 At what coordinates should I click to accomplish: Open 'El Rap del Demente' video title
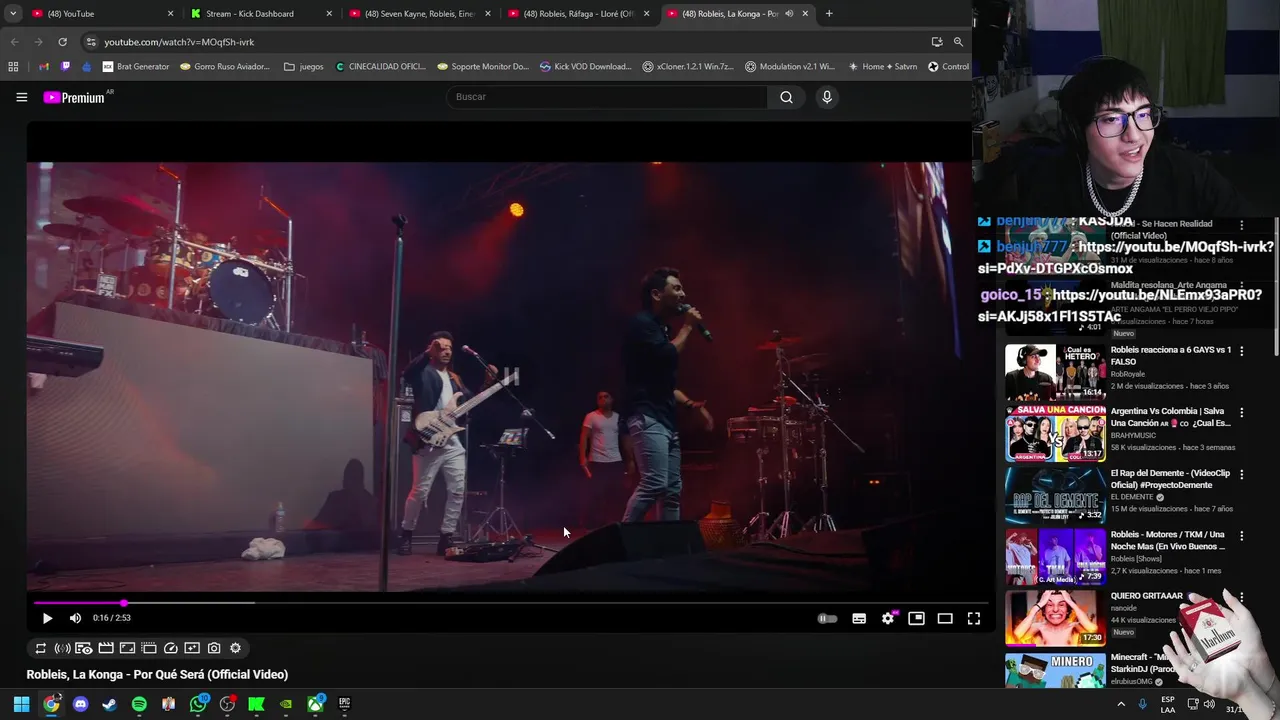[x=1170, y=479]
